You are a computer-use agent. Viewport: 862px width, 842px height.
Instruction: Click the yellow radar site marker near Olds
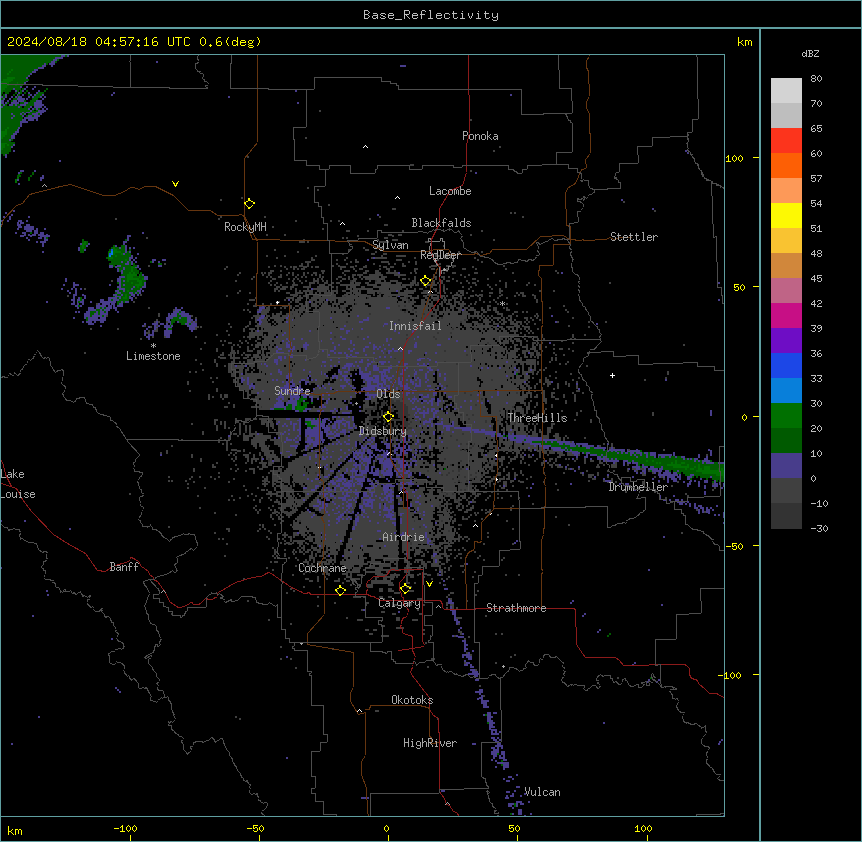tap(388, 417)
